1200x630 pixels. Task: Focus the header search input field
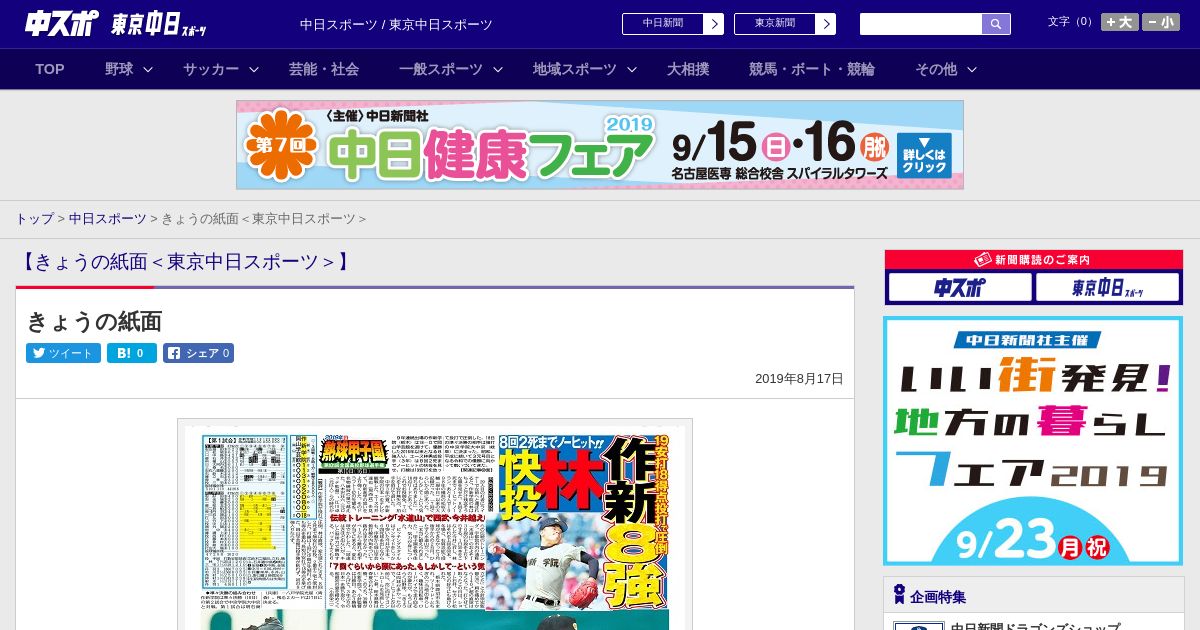click(921, 24)
